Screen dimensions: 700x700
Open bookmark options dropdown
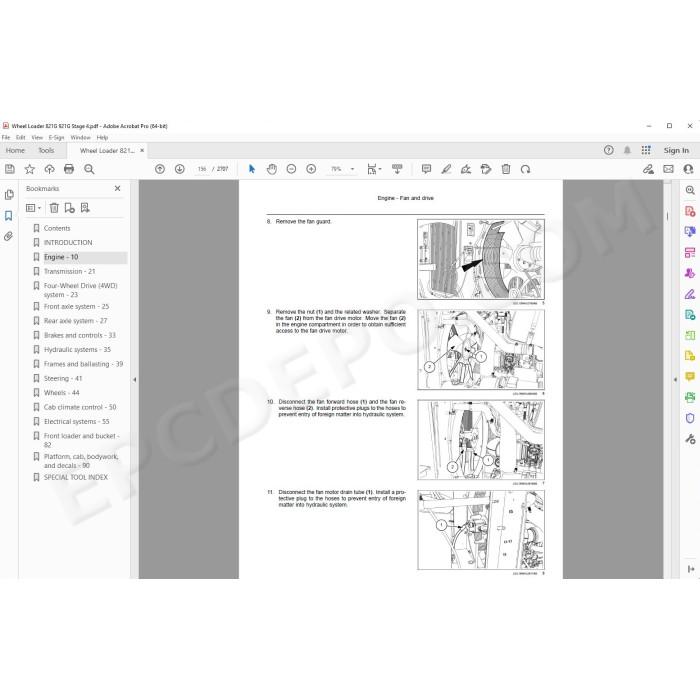pos(33,208)
